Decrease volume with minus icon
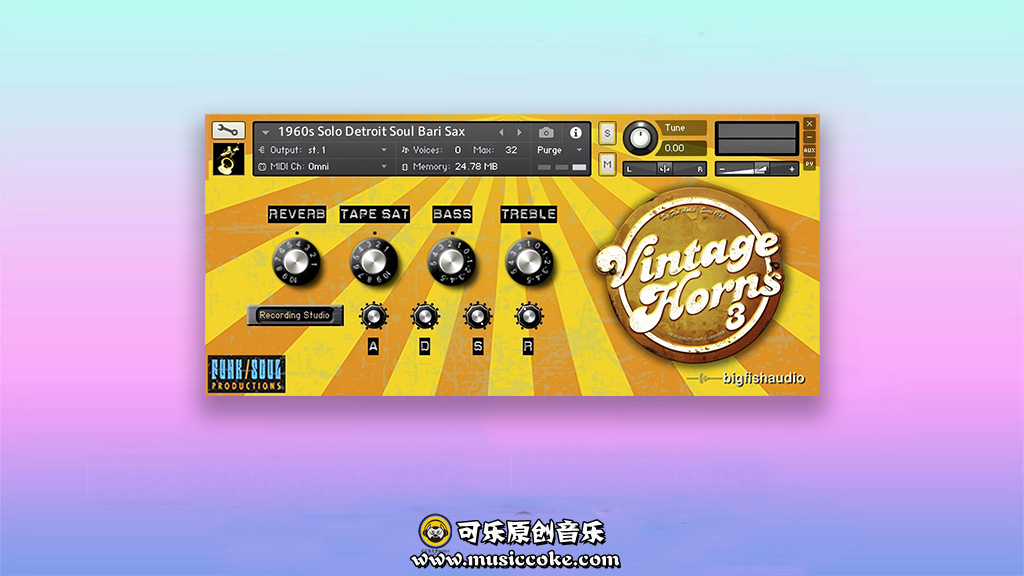Image resolution: width=1024 pixels, height=576 pixels. (722, 169)
